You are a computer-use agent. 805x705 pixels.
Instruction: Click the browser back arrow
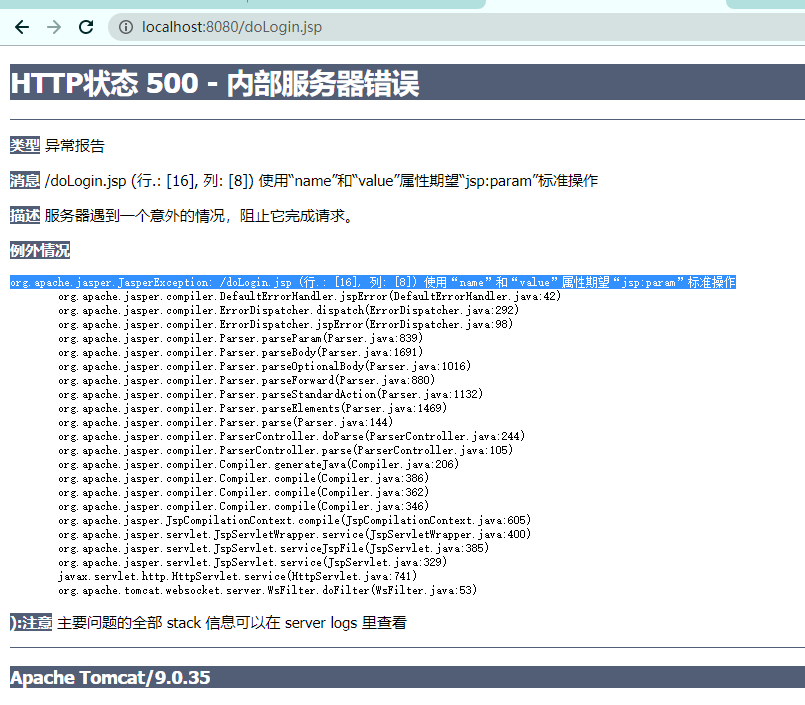(22, 27)
